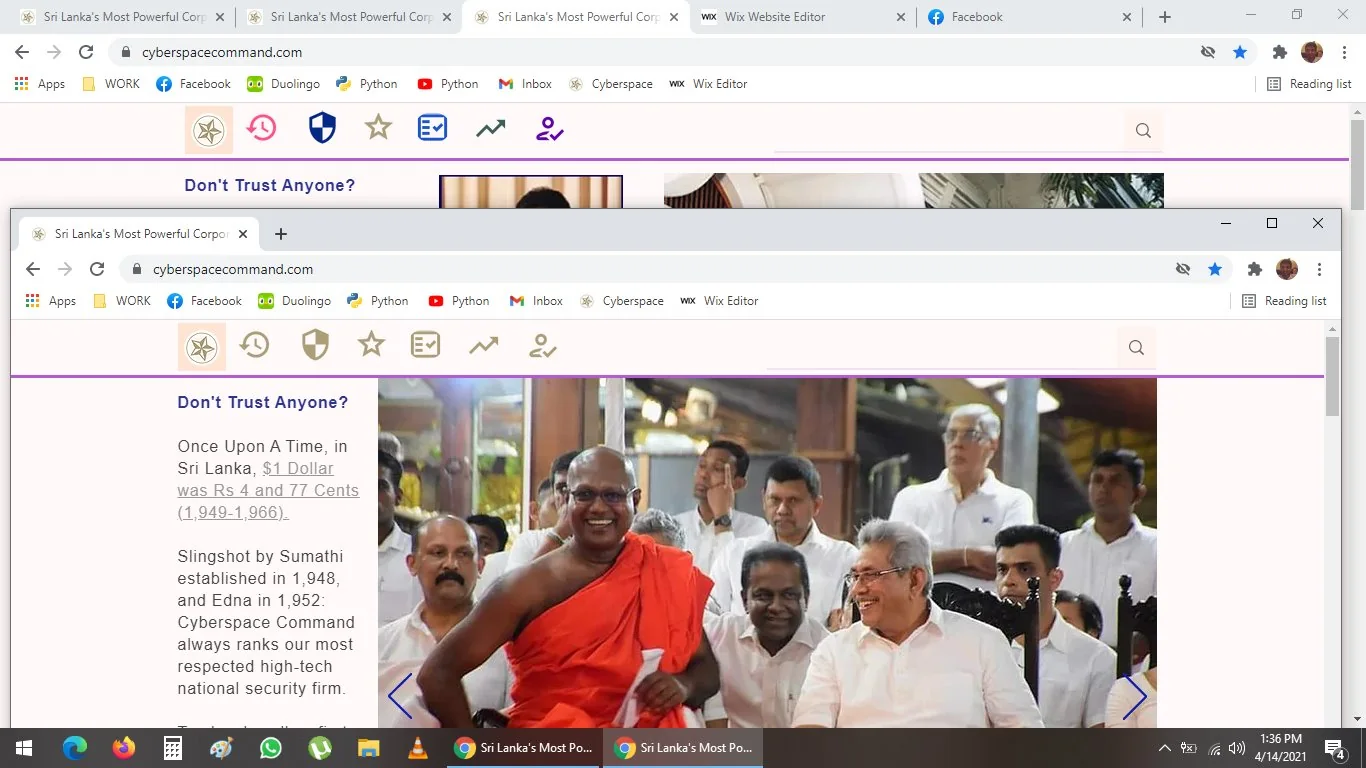The width and height of the screenshot is (1366, 768).
Task: Open Chrome menu in front window
Action: [x=1319, y=269]
